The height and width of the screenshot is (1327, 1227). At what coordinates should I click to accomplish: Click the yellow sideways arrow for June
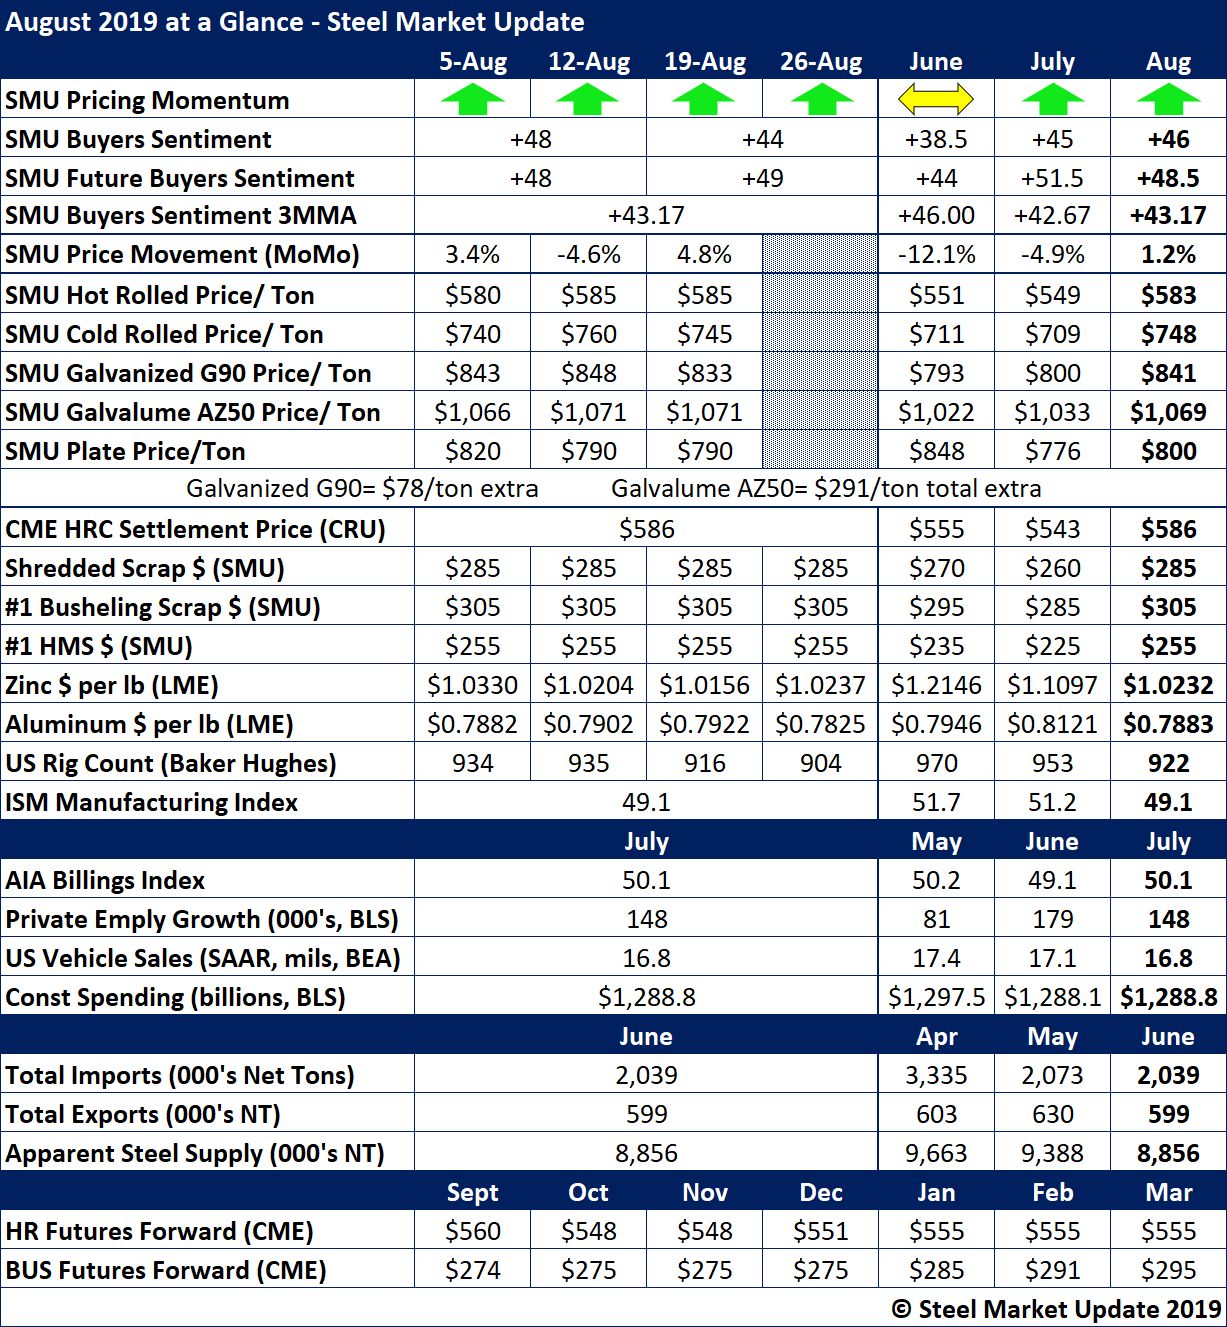click(x=936, y=100)
